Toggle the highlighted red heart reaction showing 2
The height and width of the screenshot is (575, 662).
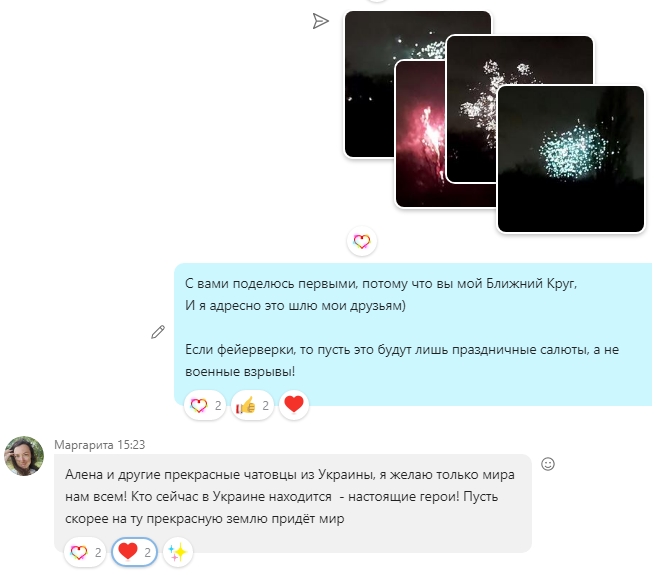click(x=134, y=552)
